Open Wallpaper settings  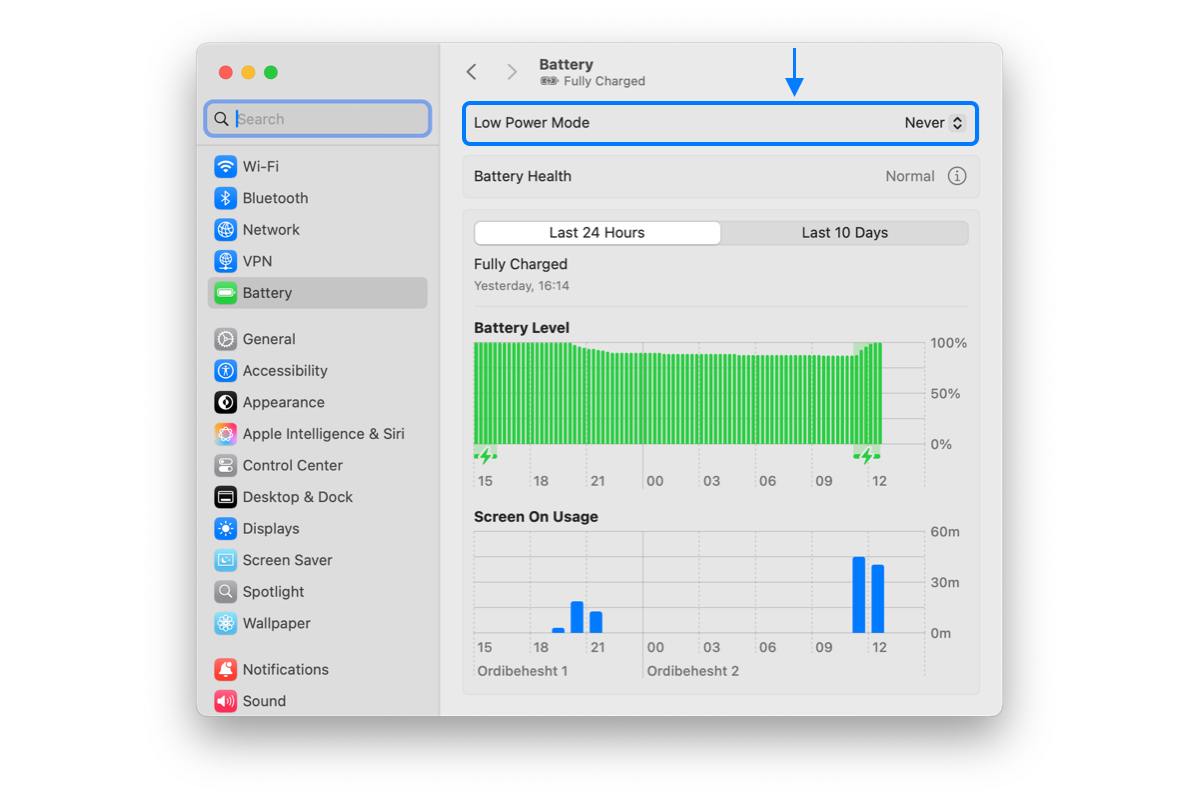(x=318, y=623)
